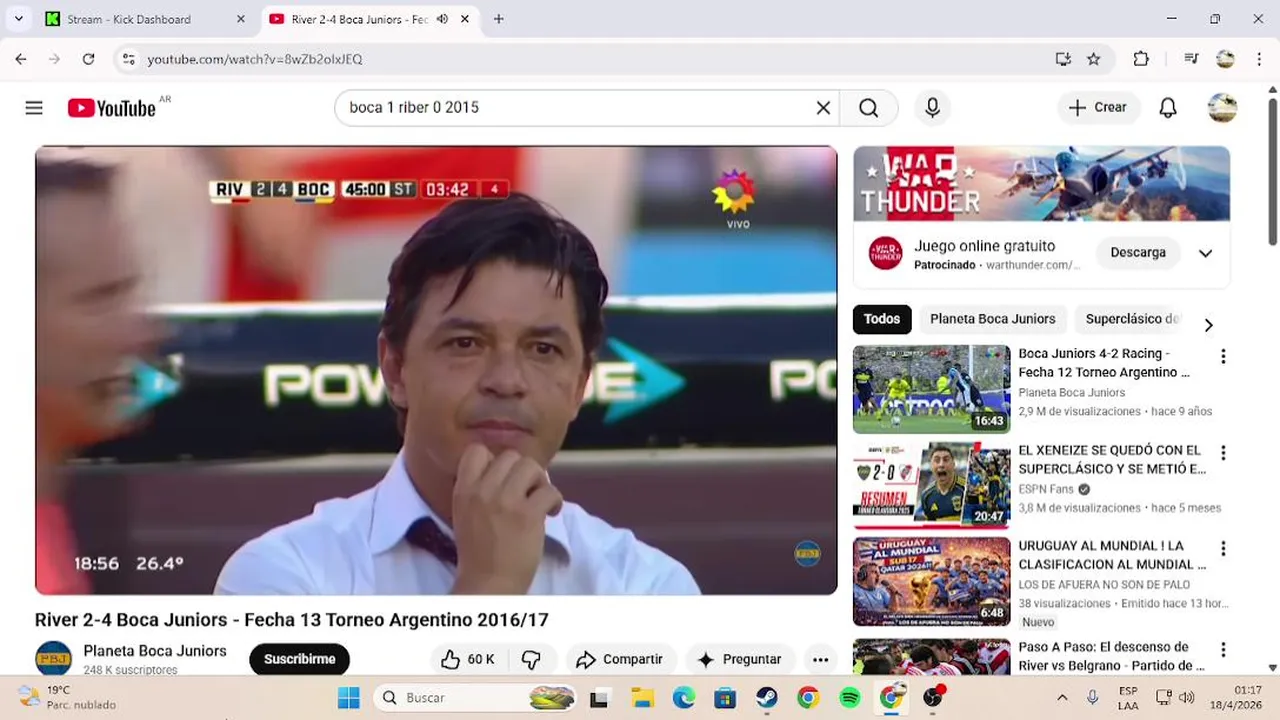Bookmark this page with star icon
This screenshot has height=720, width=1280.
(1094, 59)
